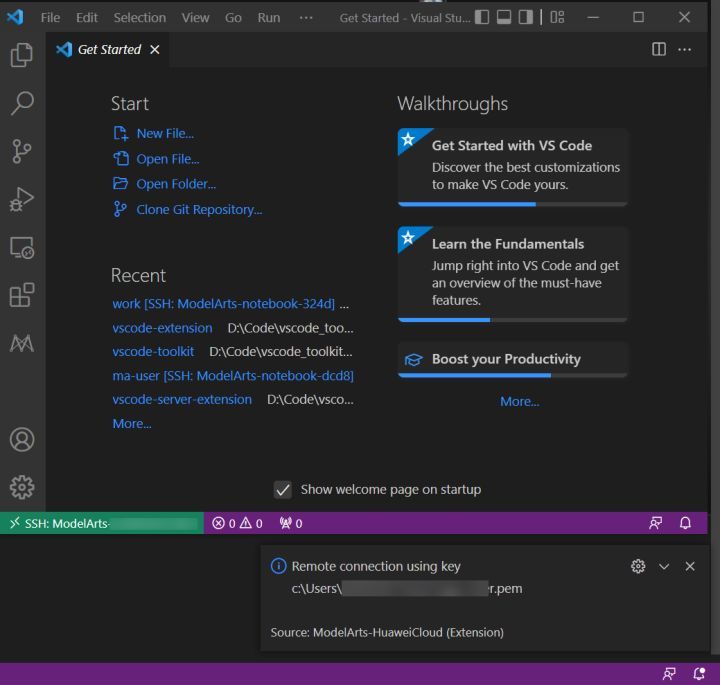This screenshot has width=720, height=685.
Task: Show more recent items under Recent
Action: coord(132,424)
